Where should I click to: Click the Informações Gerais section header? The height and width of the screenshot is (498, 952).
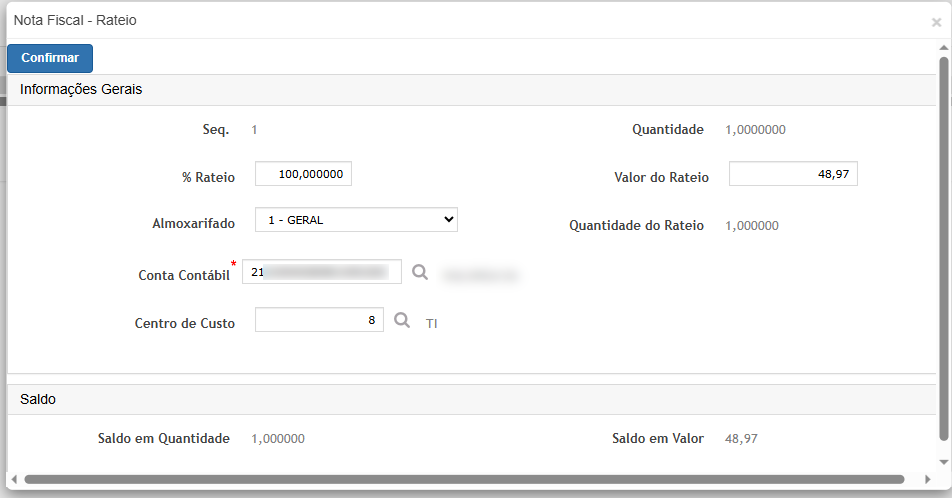(x=81, y=89)
